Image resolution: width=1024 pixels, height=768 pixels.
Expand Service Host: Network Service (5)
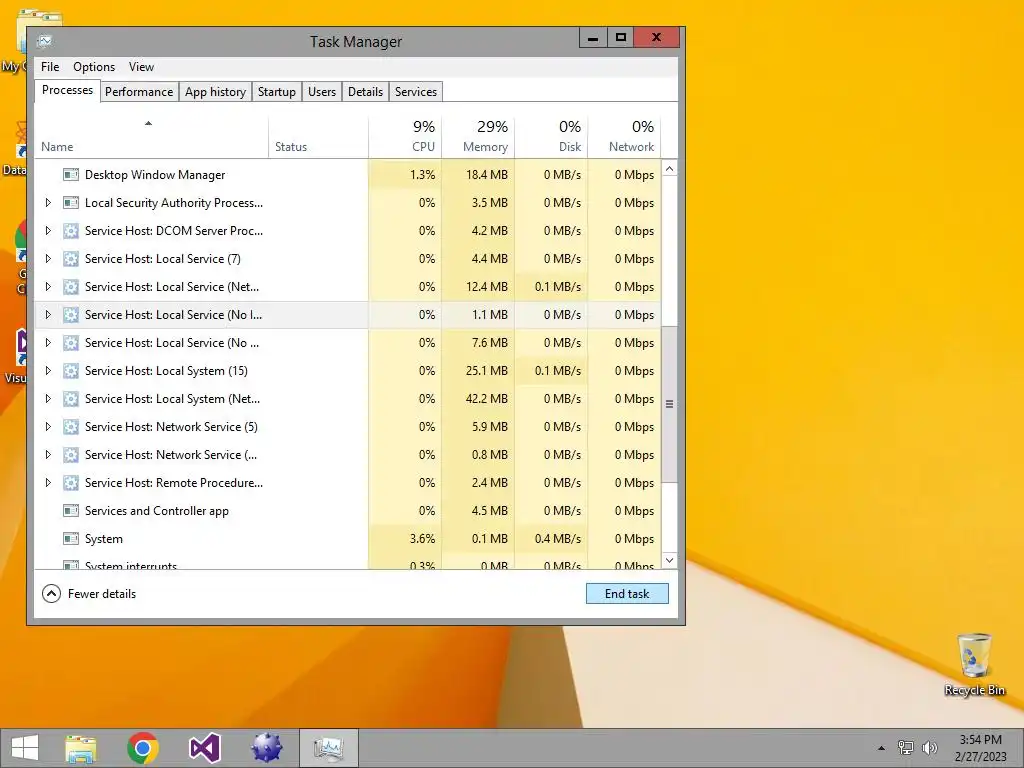(48, 427)
